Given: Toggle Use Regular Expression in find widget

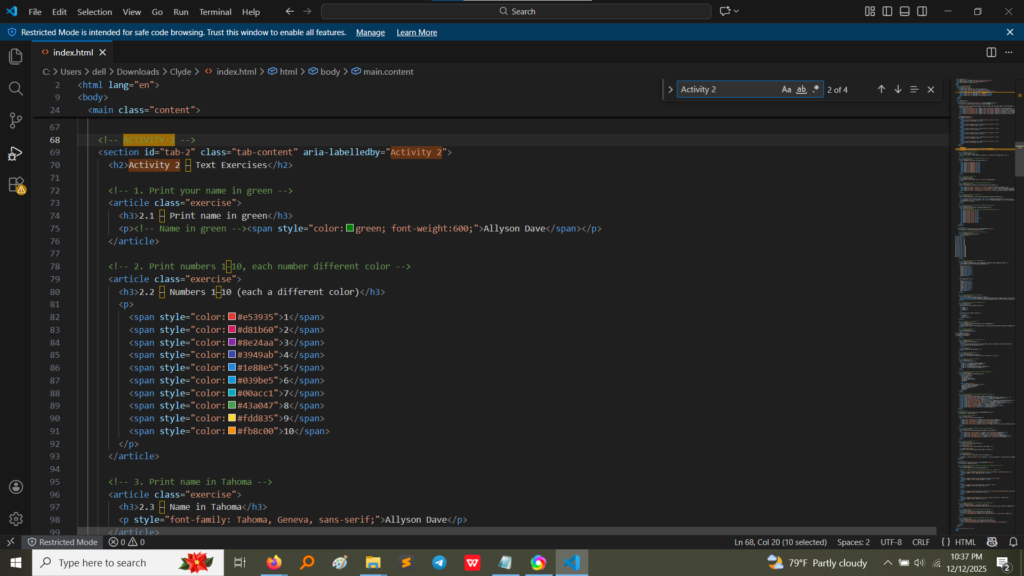Looking at the screenshot, I should (x=815, y=89).
